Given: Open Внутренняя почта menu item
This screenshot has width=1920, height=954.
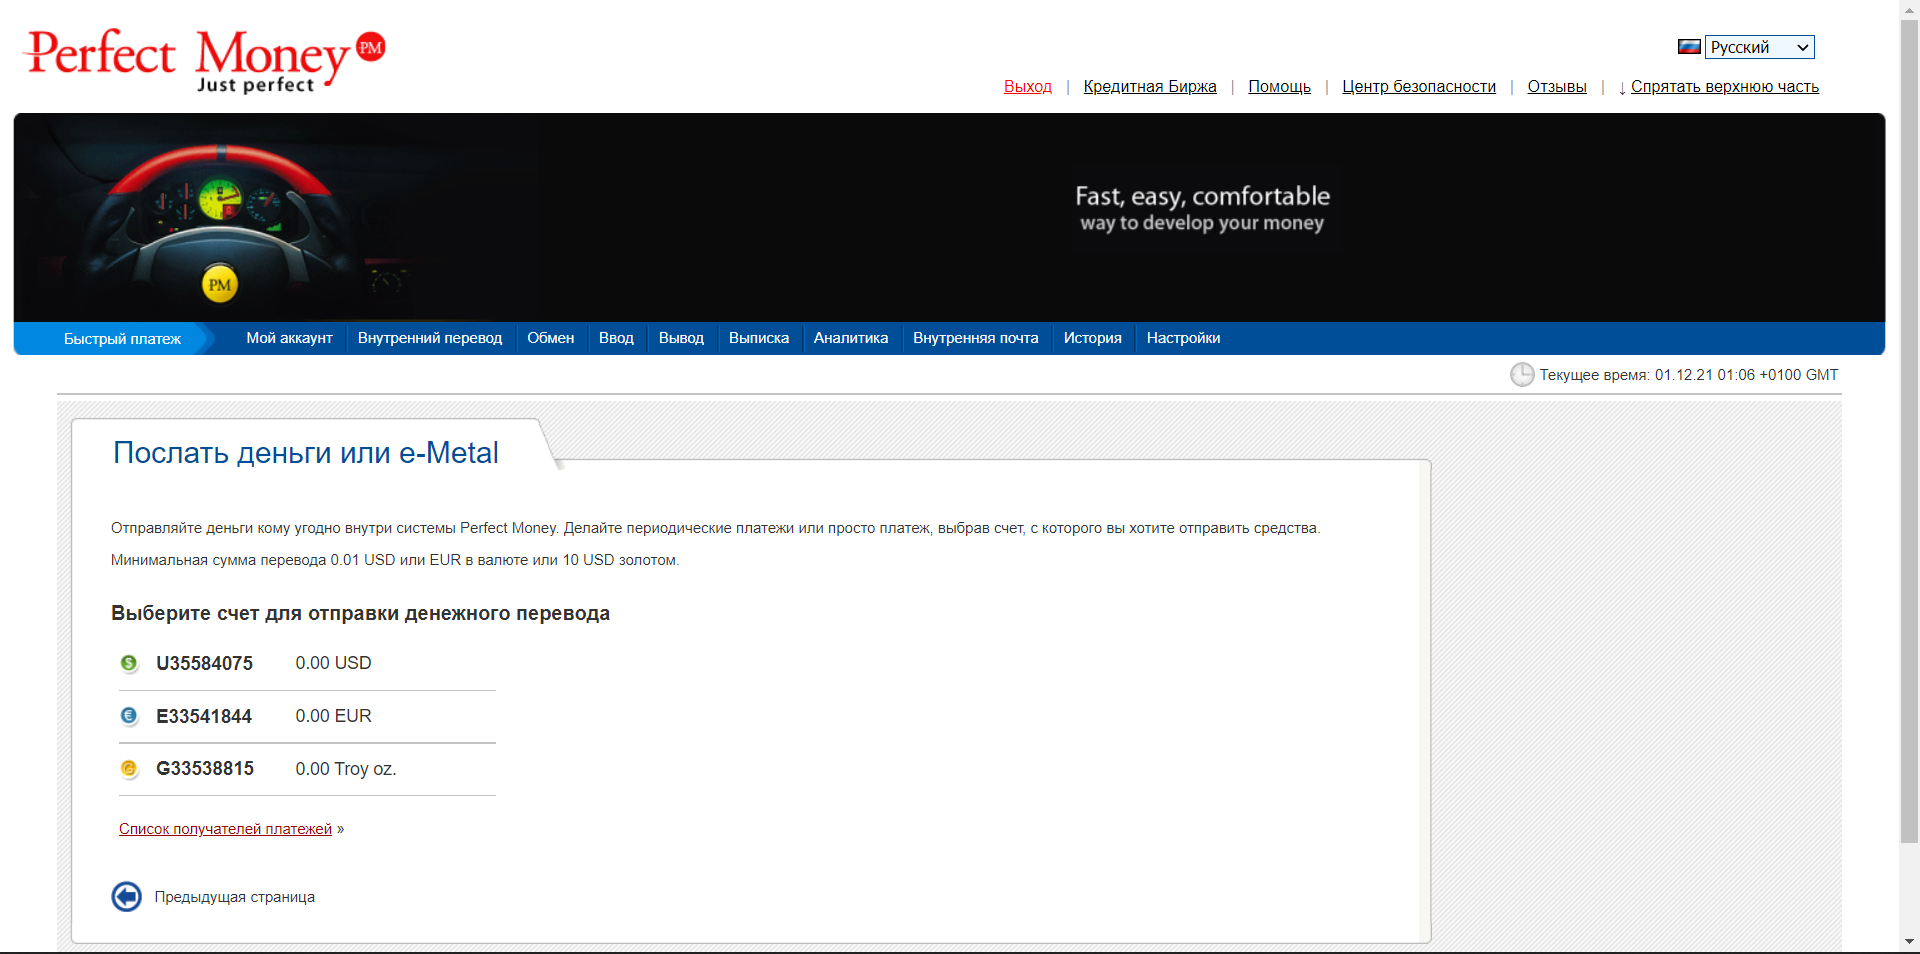Looking at the screenshot, I should [976, 338].
